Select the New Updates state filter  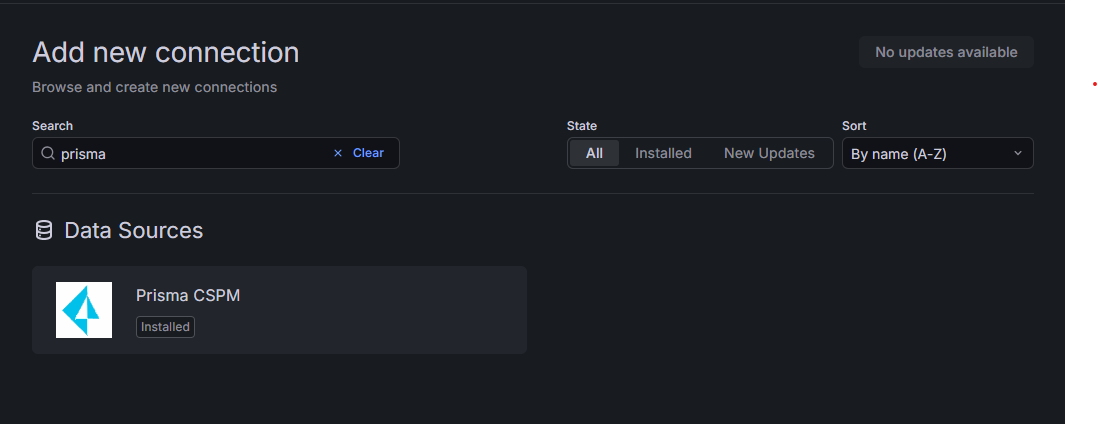pyautogui.click(x=769, y=153)
